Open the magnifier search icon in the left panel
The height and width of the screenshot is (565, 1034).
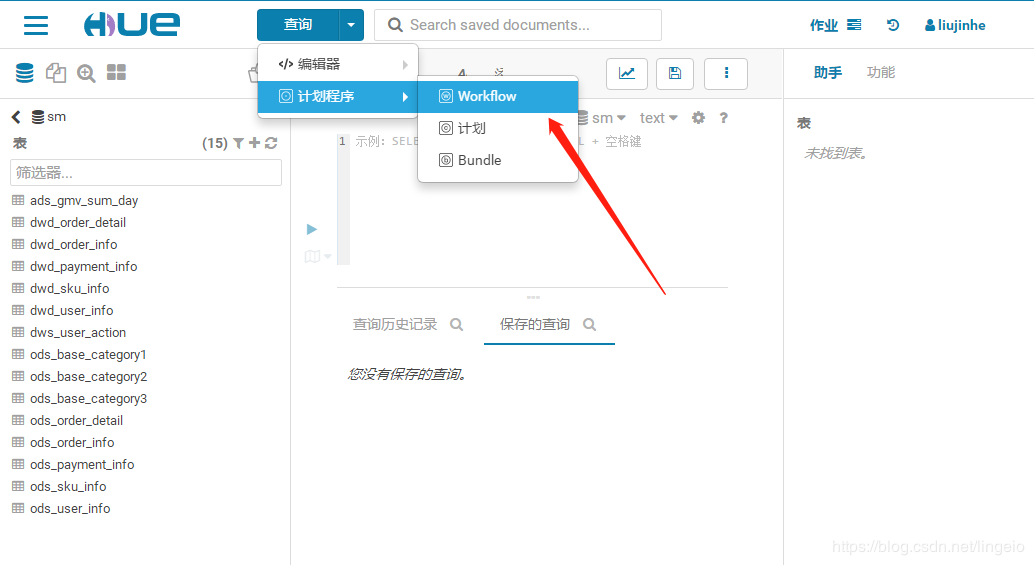click(x=86, y=73)
